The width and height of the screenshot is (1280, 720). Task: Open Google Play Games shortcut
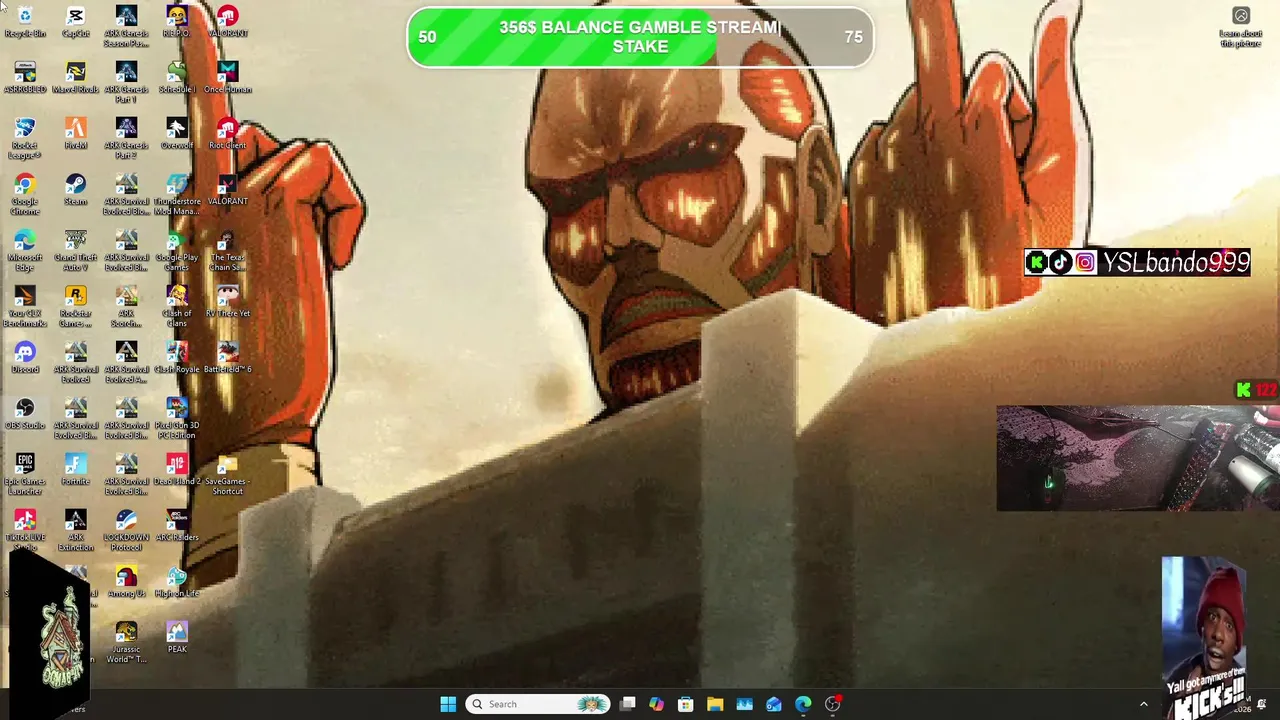[177, 251]
